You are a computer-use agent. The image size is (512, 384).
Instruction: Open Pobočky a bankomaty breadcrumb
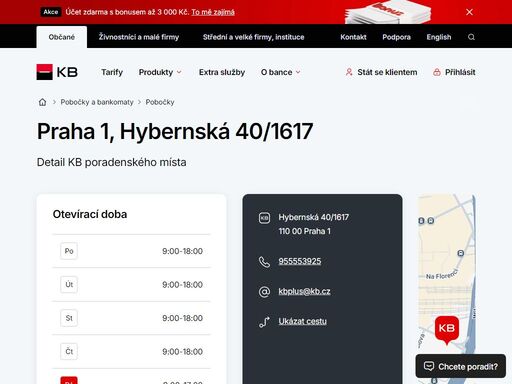[x=97, y=102]
